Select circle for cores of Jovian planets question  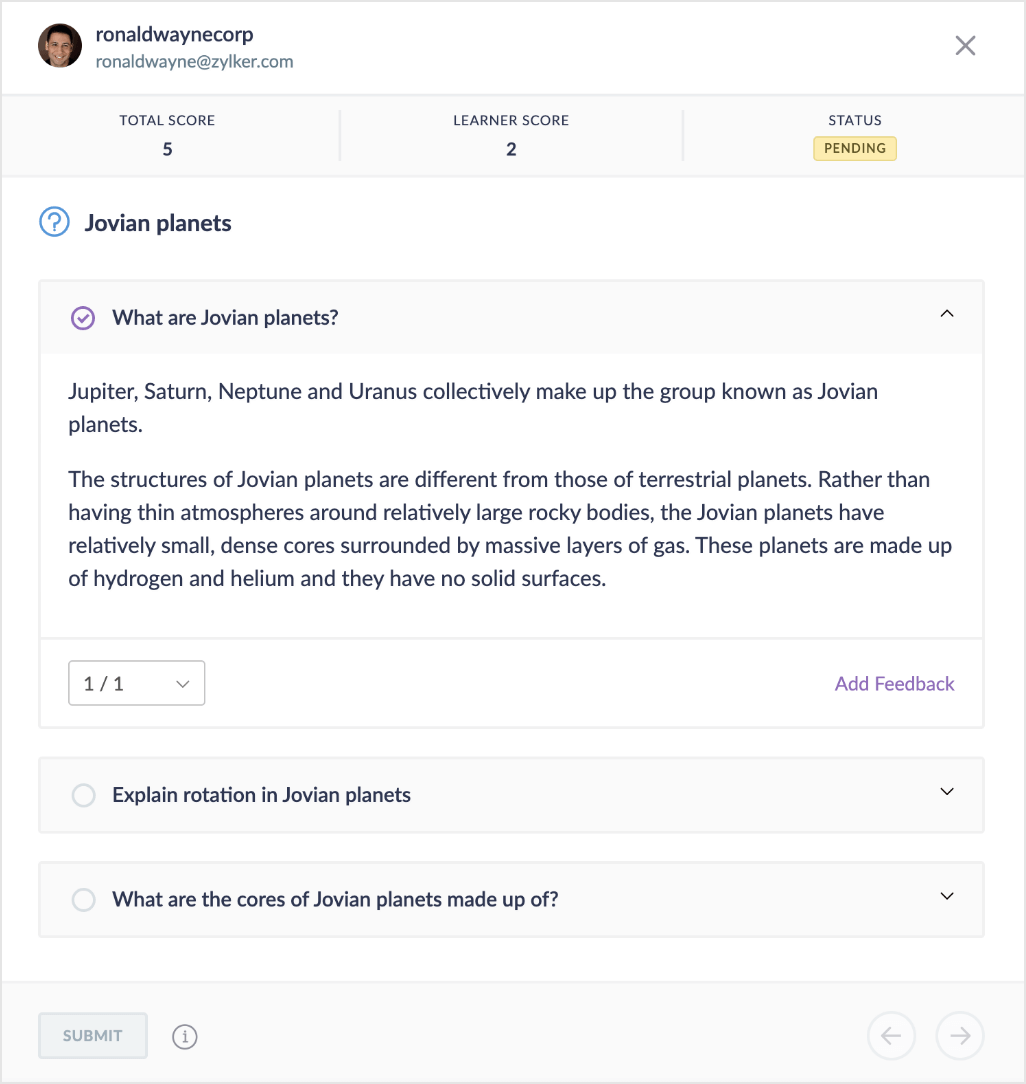[84, 899]
